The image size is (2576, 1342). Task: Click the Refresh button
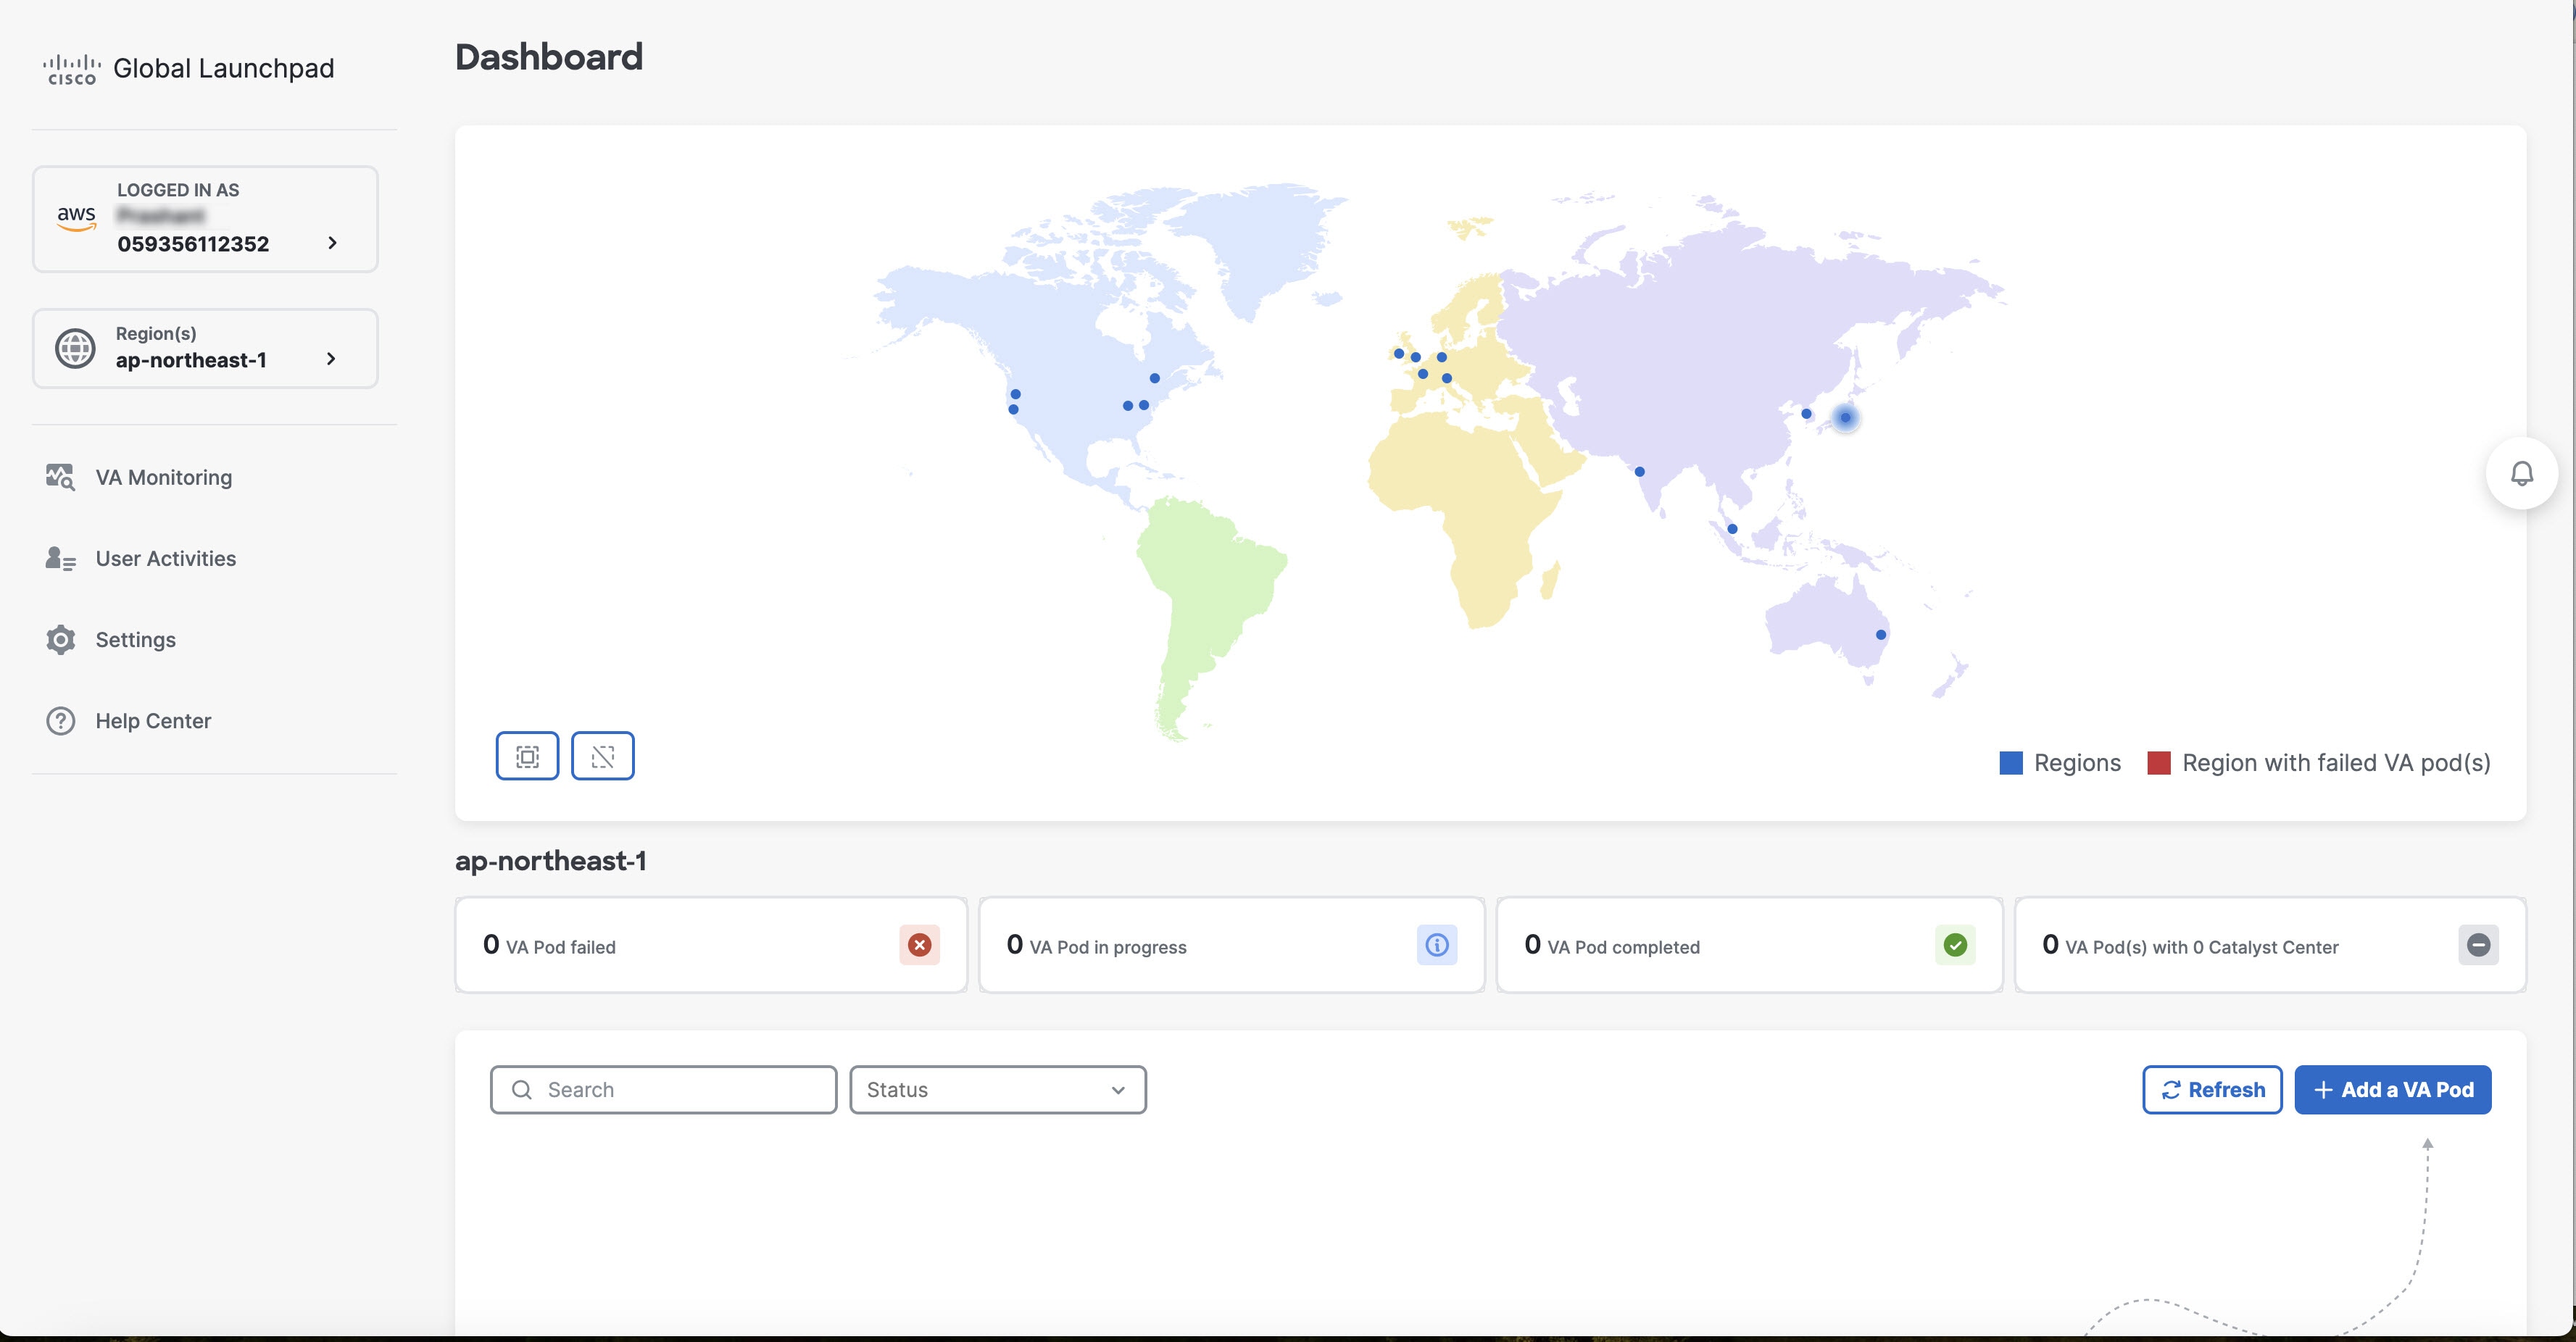(x=2212, y=1089)
